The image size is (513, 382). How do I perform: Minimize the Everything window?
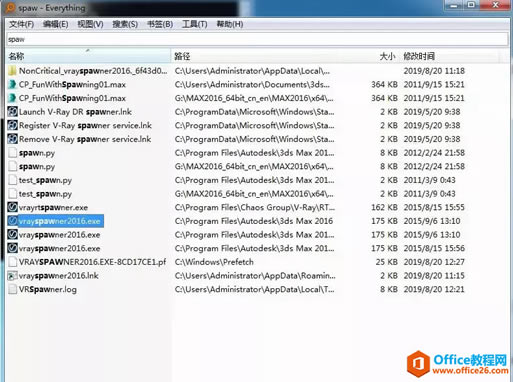click(x=454, y=5)
